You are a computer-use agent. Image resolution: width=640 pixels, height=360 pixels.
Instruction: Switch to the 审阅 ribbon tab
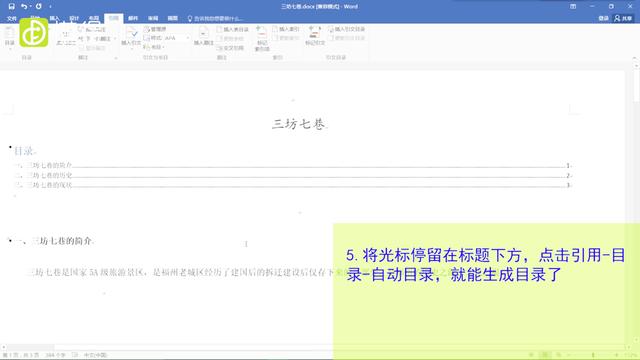153,18
